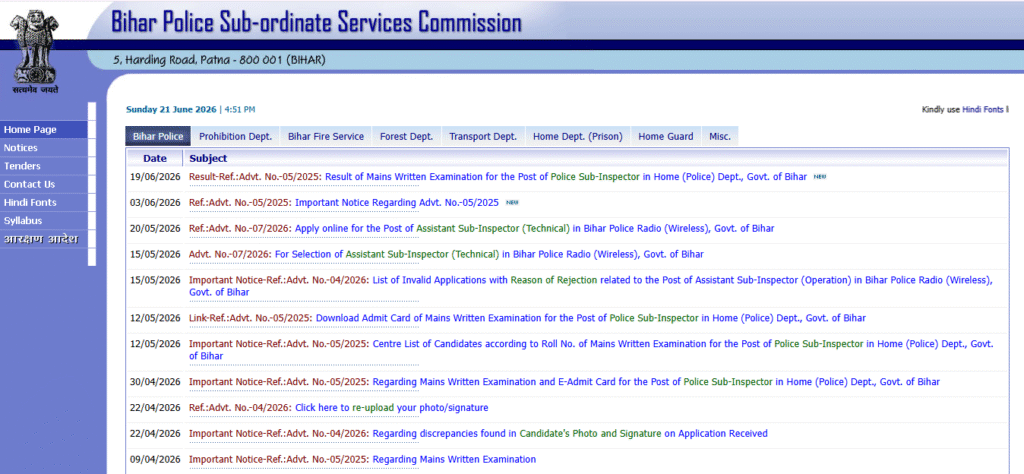Open the Home Guard tab
This screenshot has width=1024, height=474.
point(665,136)
